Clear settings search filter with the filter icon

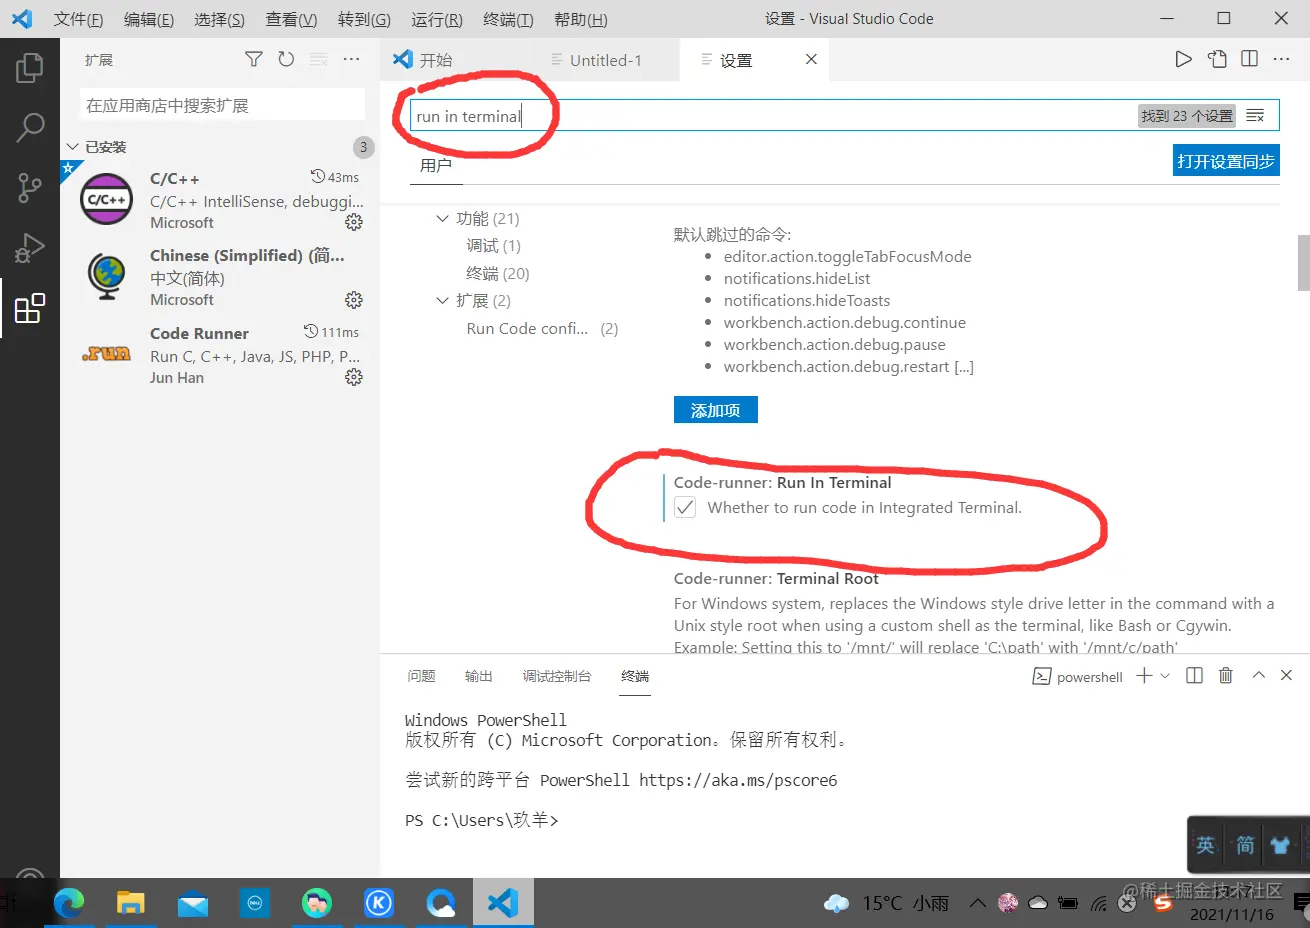[1256, 115]
